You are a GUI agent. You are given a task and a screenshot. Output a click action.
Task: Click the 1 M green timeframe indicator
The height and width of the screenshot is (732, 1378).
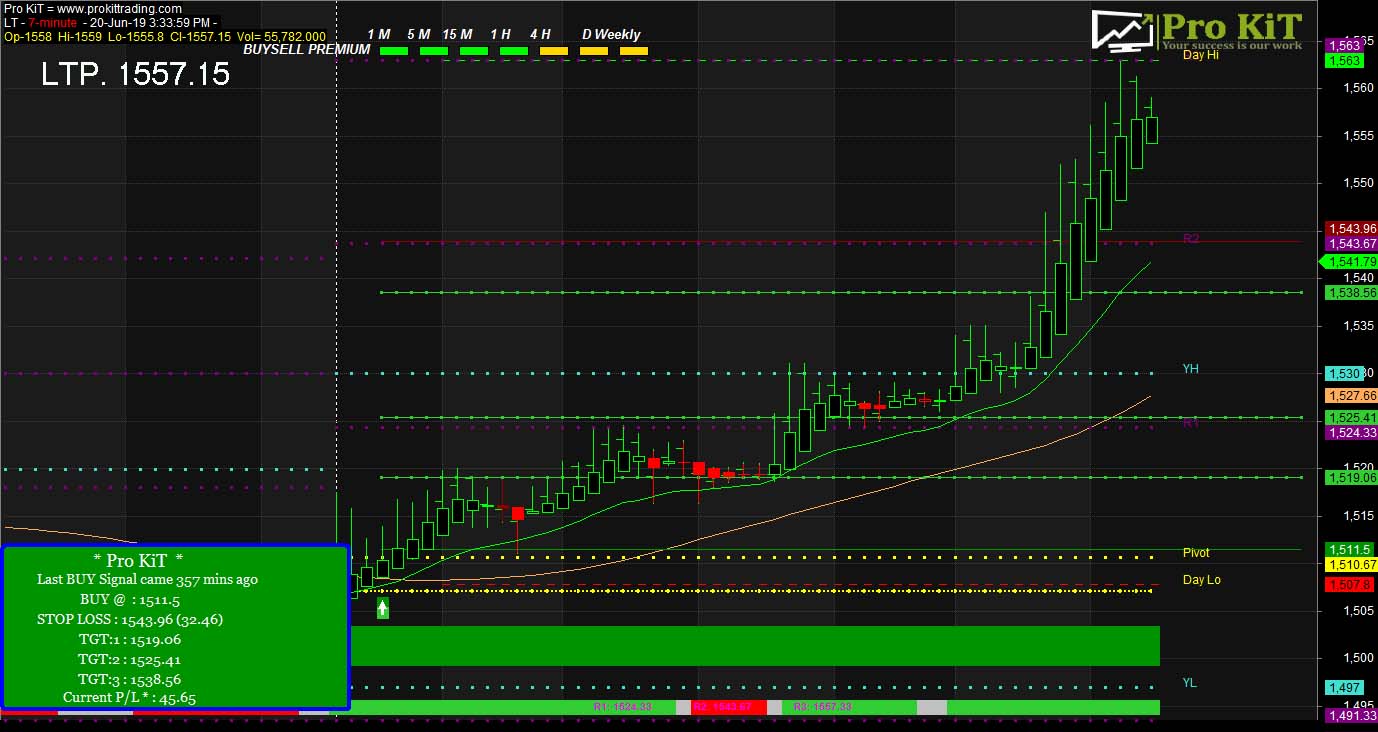click(x=394, y=50)
